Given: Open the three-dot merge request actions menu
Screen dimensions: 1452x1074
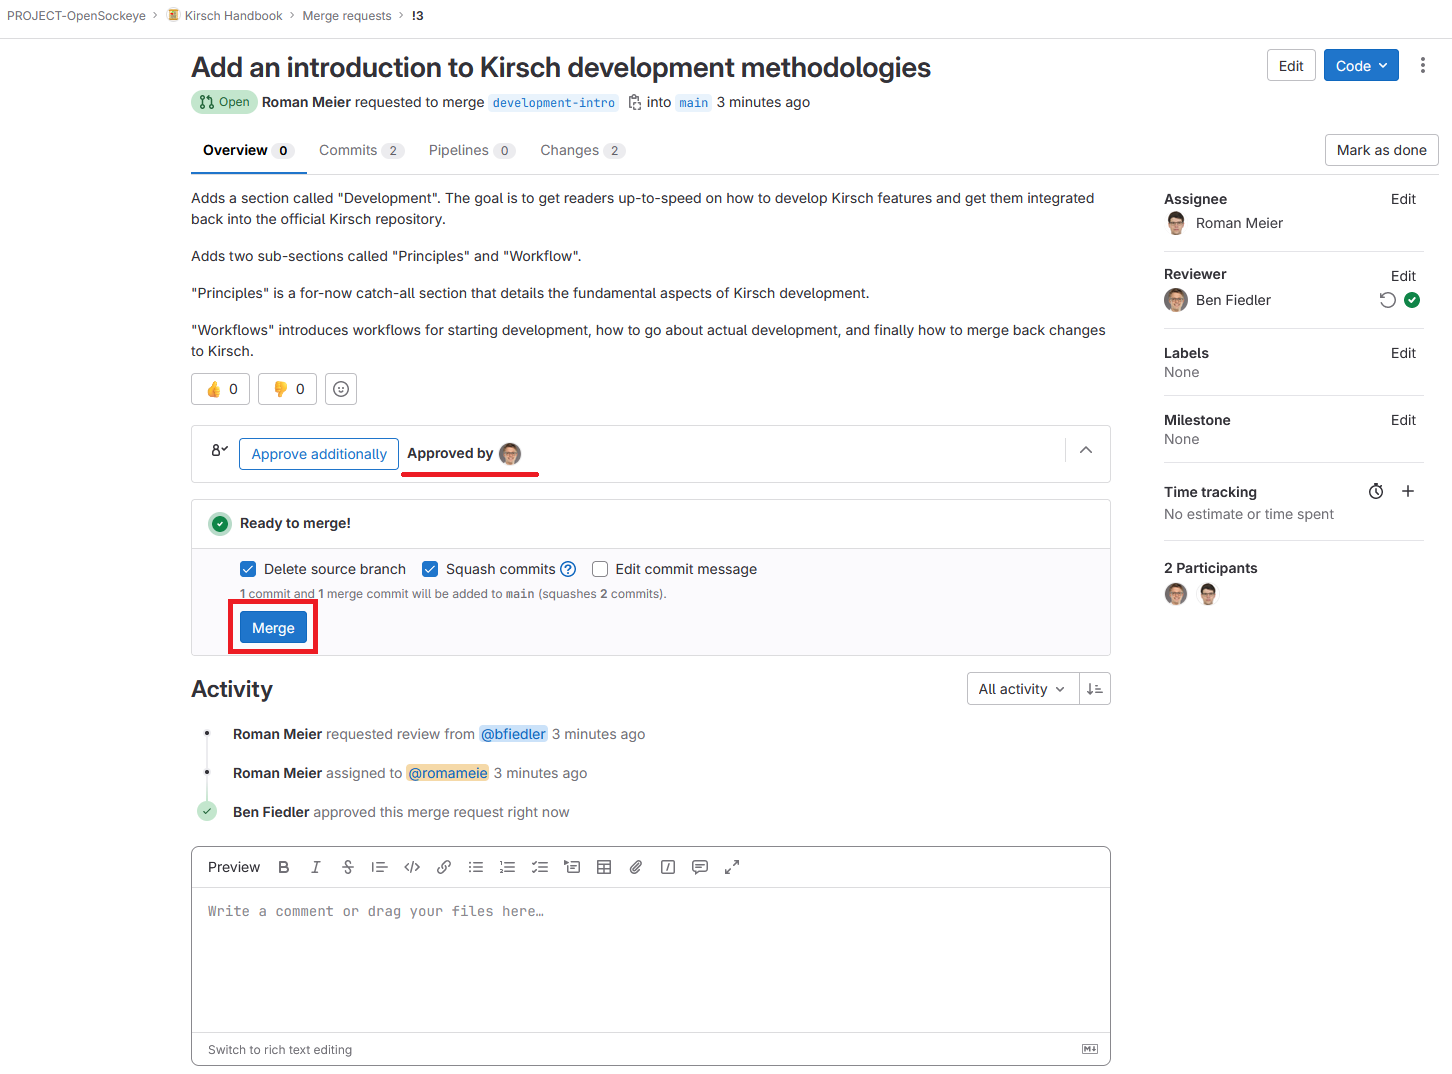Looking at the screenshot, I should tap(1423, 66).
